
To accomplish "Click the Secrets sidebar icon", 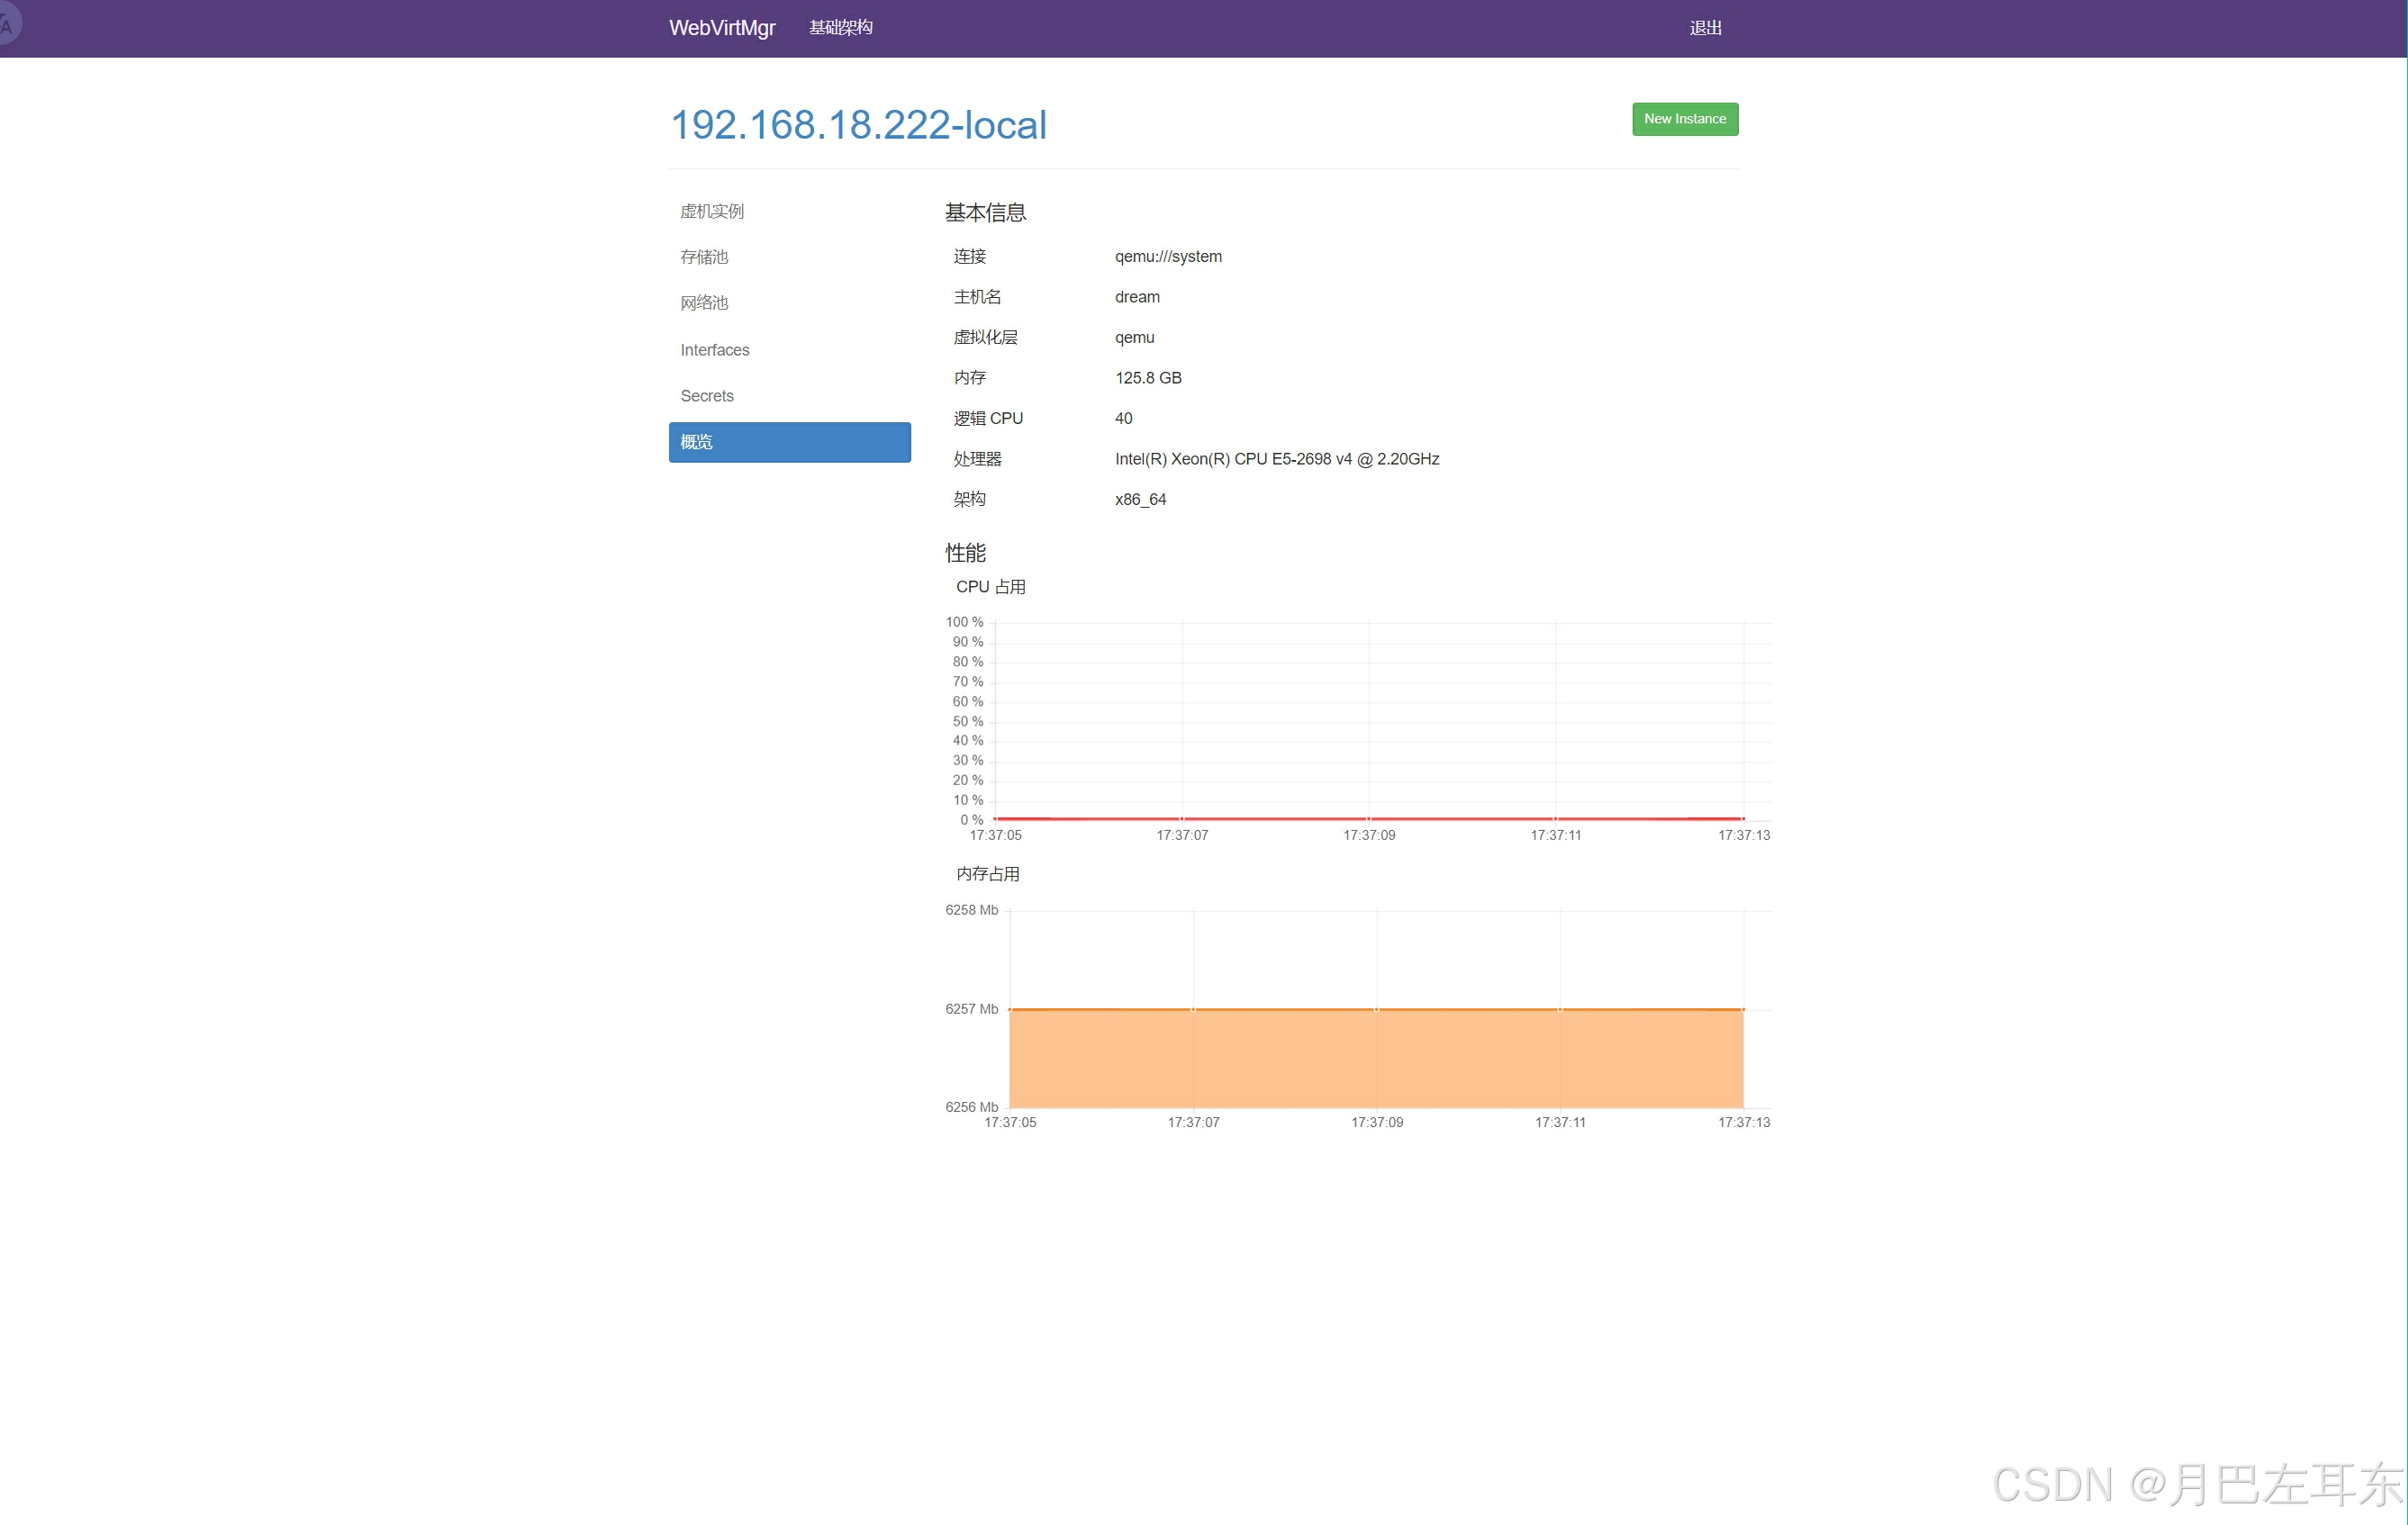I will [x=705, y=393].
